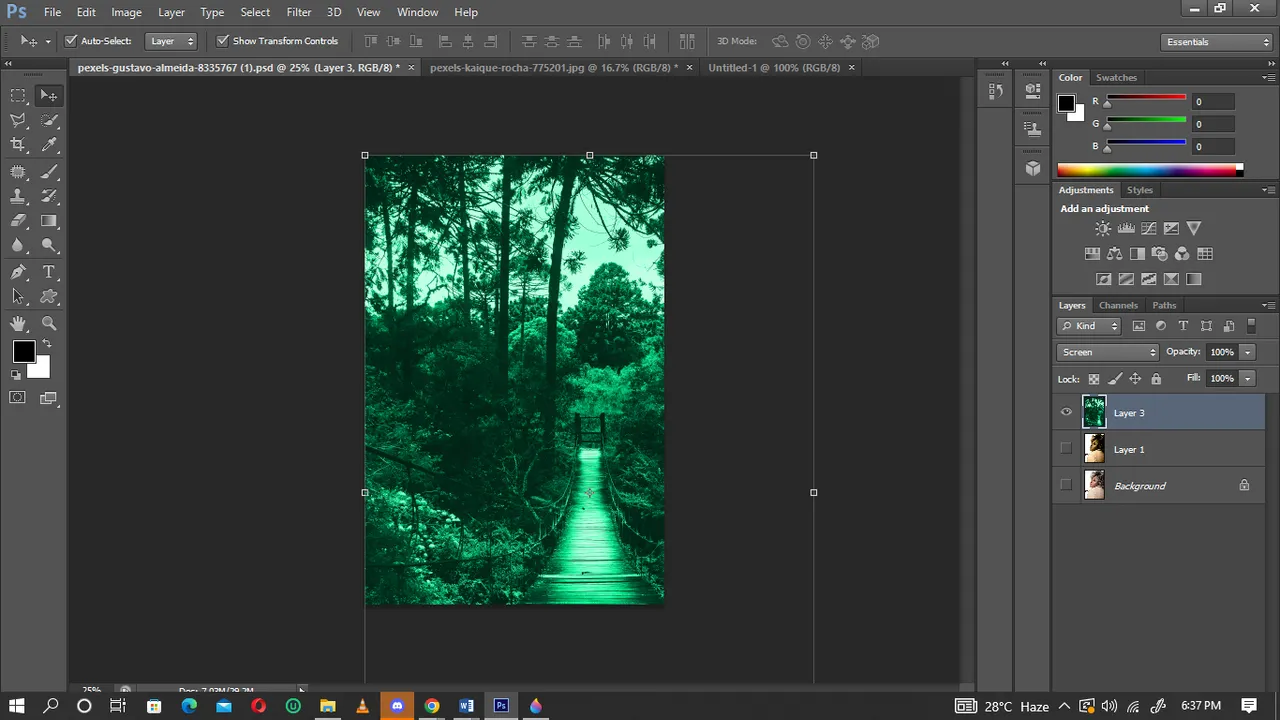Image resolution: width=1280 pixels, height=720 pixels.
Task: Select the Lasso tool
Action: [18, 120]
